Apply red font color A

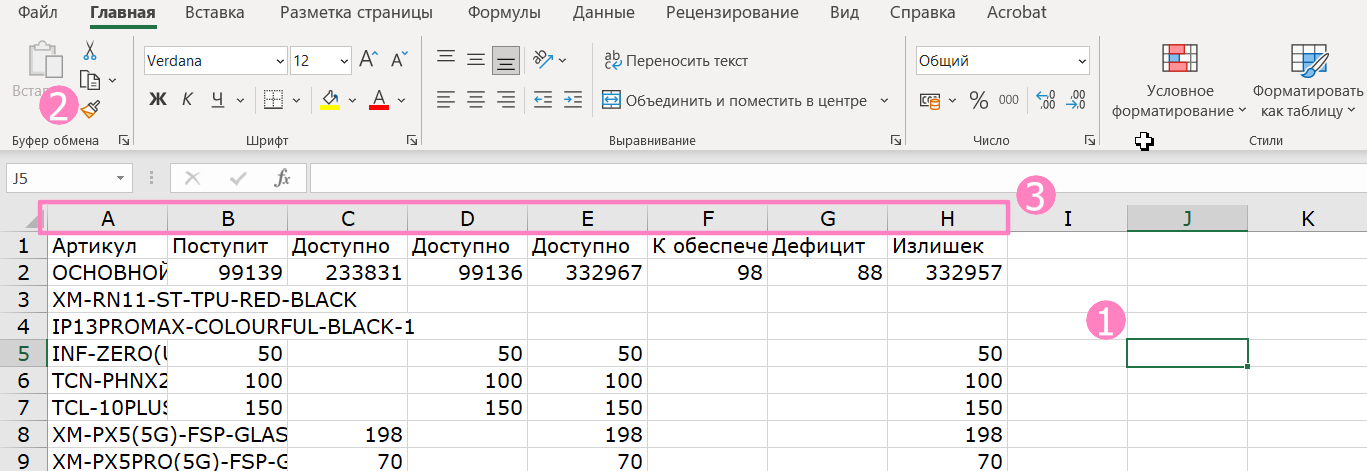[x=379, y=99]
